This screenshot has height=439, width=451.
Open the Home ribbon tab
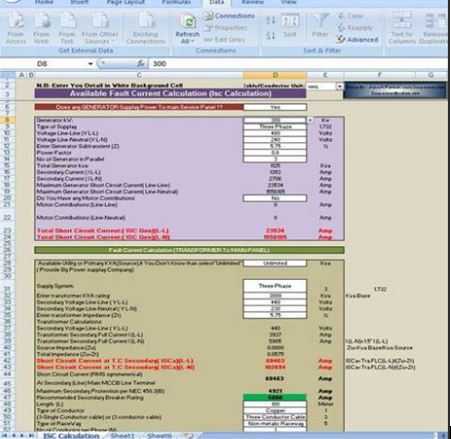(x=44, y=2)
